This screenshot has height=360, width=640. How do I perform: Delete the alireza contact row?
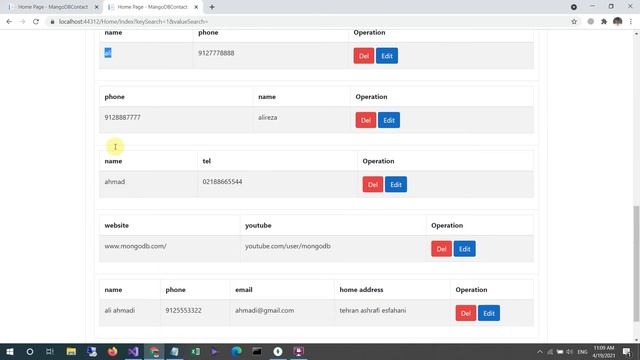click(366, 120)
